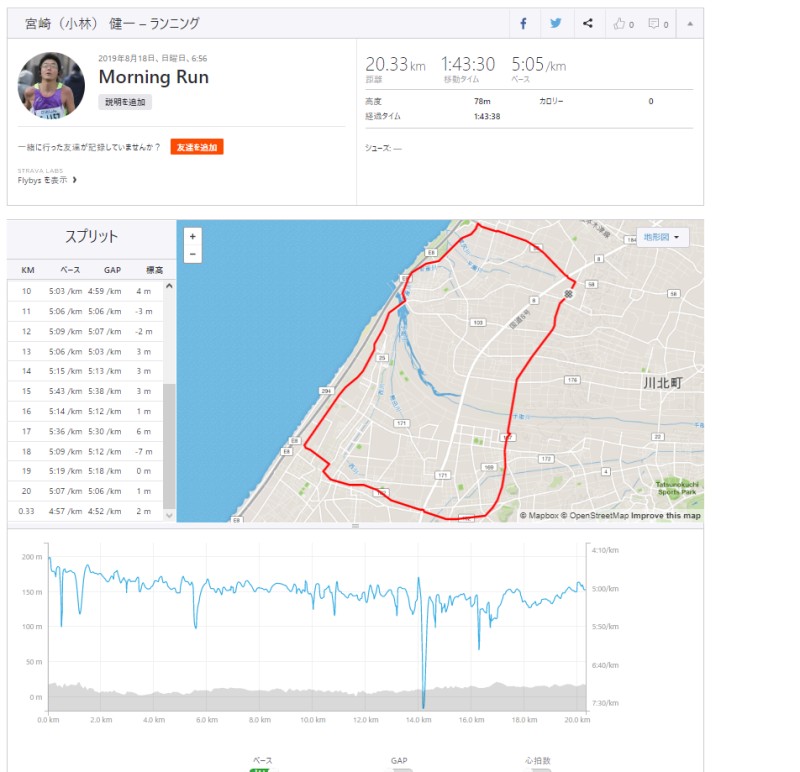800x772 pixels.
Task: Toggle the ペース chart switch
Action: pos(262,768)
